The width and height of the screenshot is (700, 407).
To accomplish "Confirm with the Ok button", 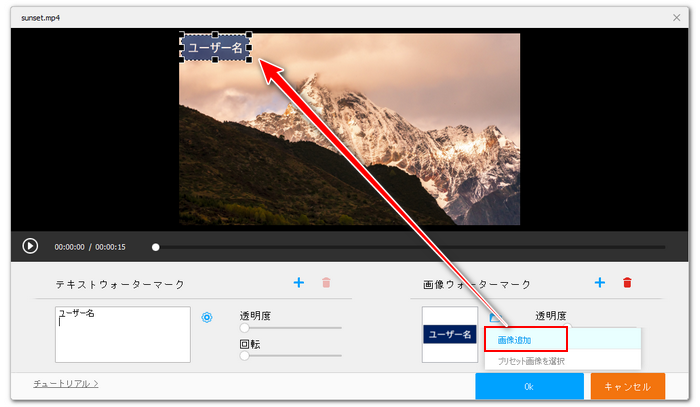I will coord(529,386).
